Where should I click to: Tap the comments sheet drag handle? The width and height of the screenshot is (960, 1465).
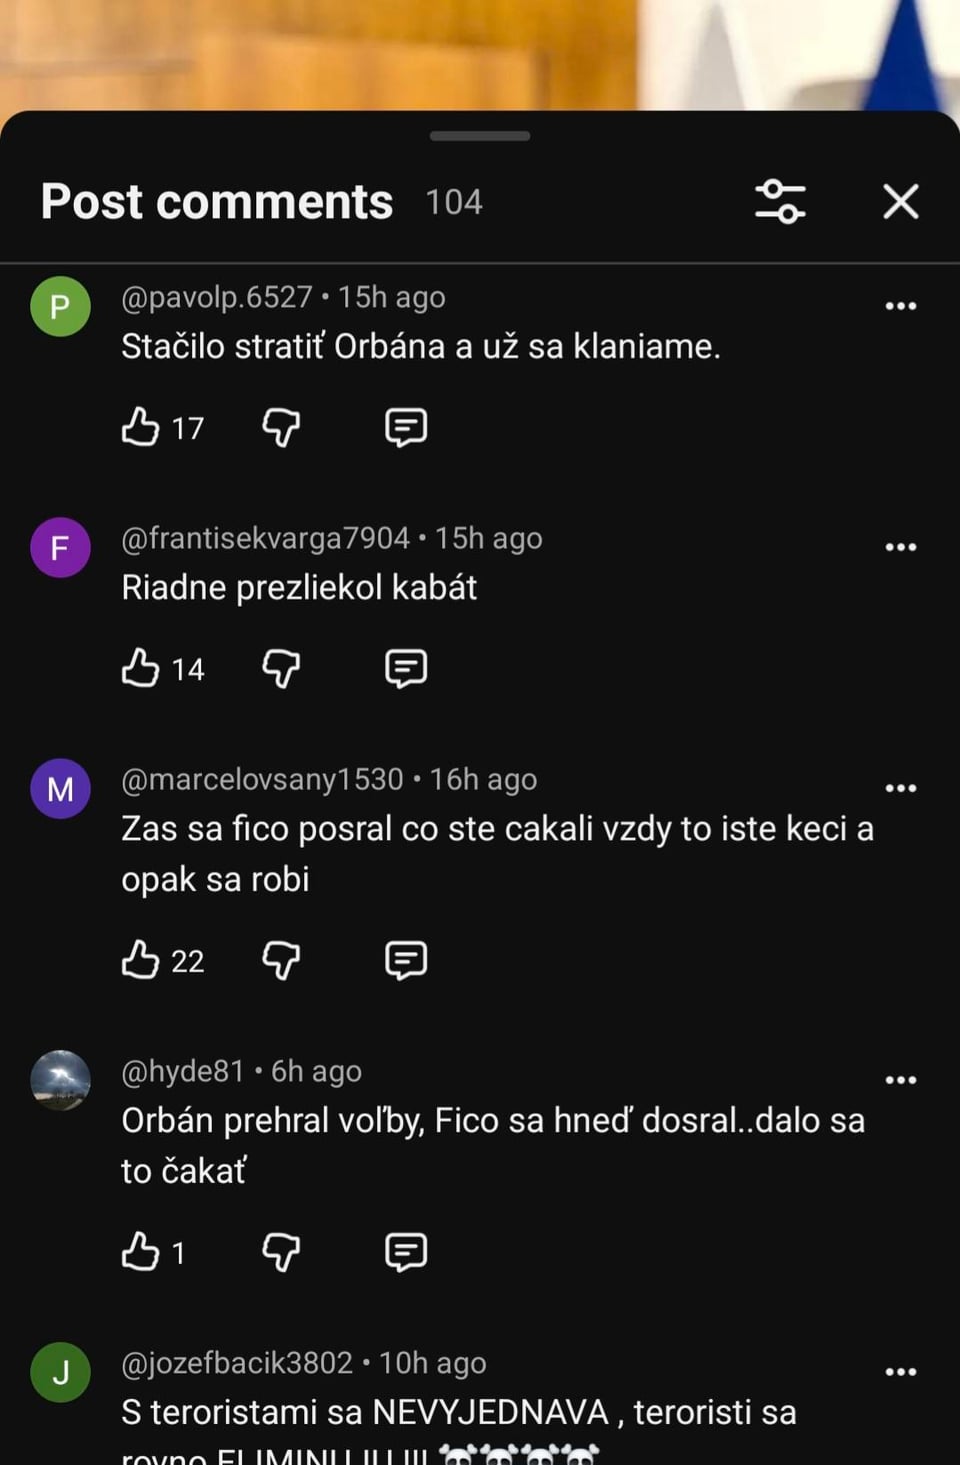pos(480,136)
